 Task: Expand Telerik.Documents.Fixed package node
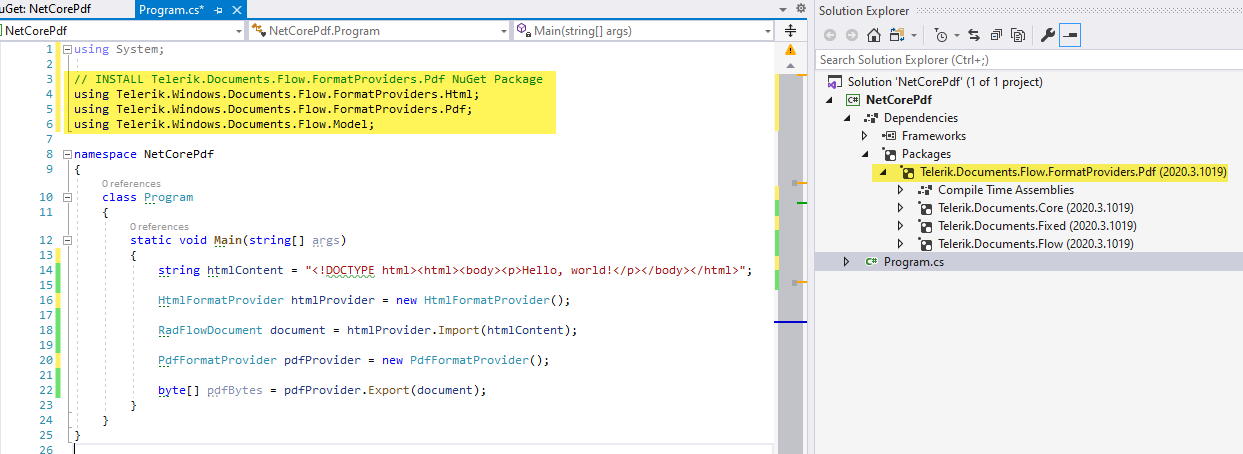[902, 226]
